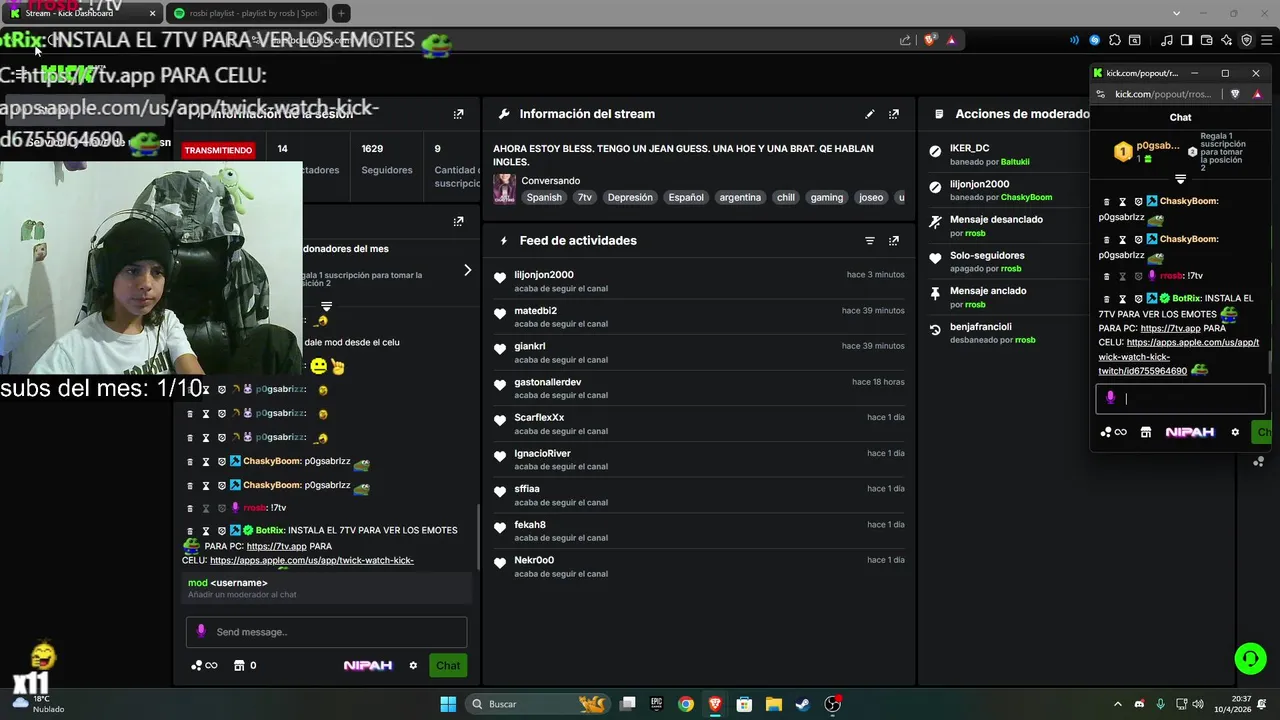The height and width of the screenshot is (720, 1280).
Task: Switch to rosbi playlist Spotify tab
Action: (x=245, y=13)
